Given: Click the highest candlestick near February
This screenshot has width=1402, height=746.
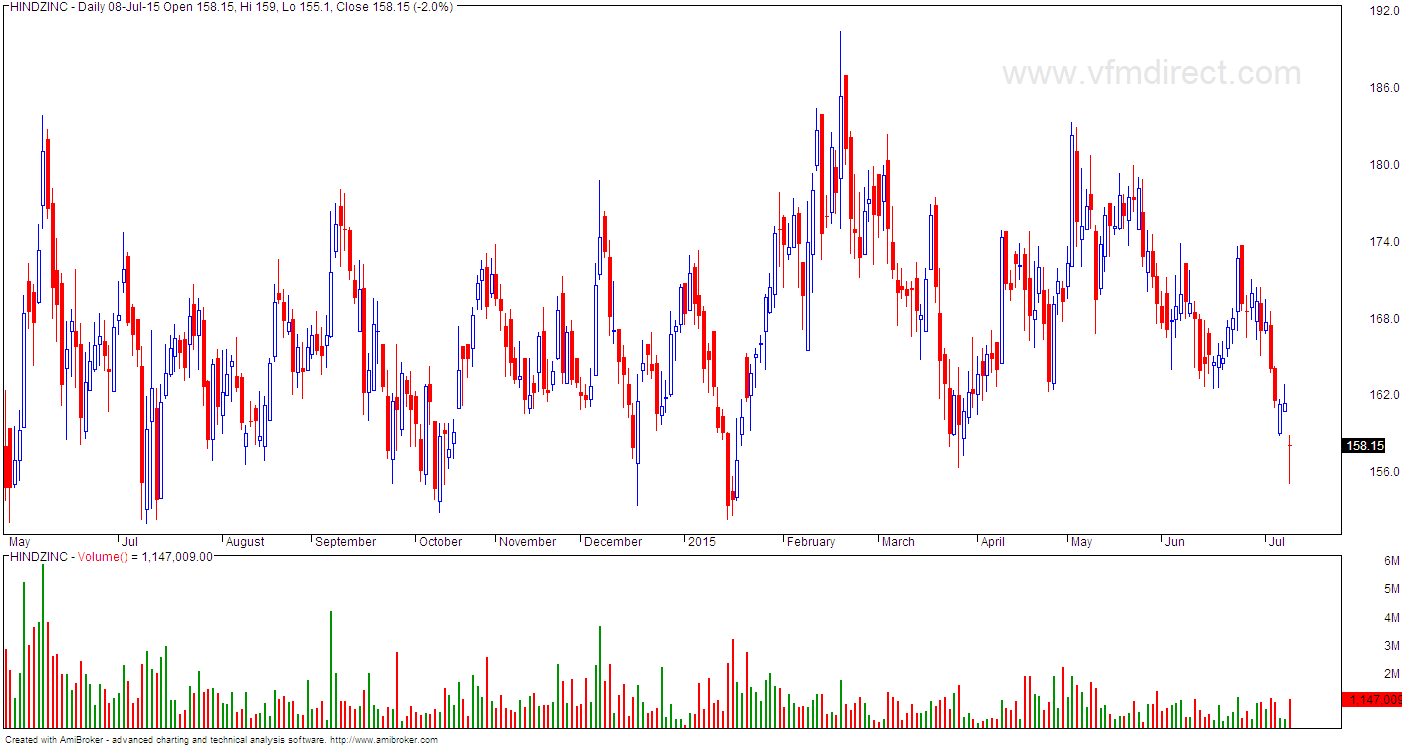Looking at the screenshot, I should (840, 60).
